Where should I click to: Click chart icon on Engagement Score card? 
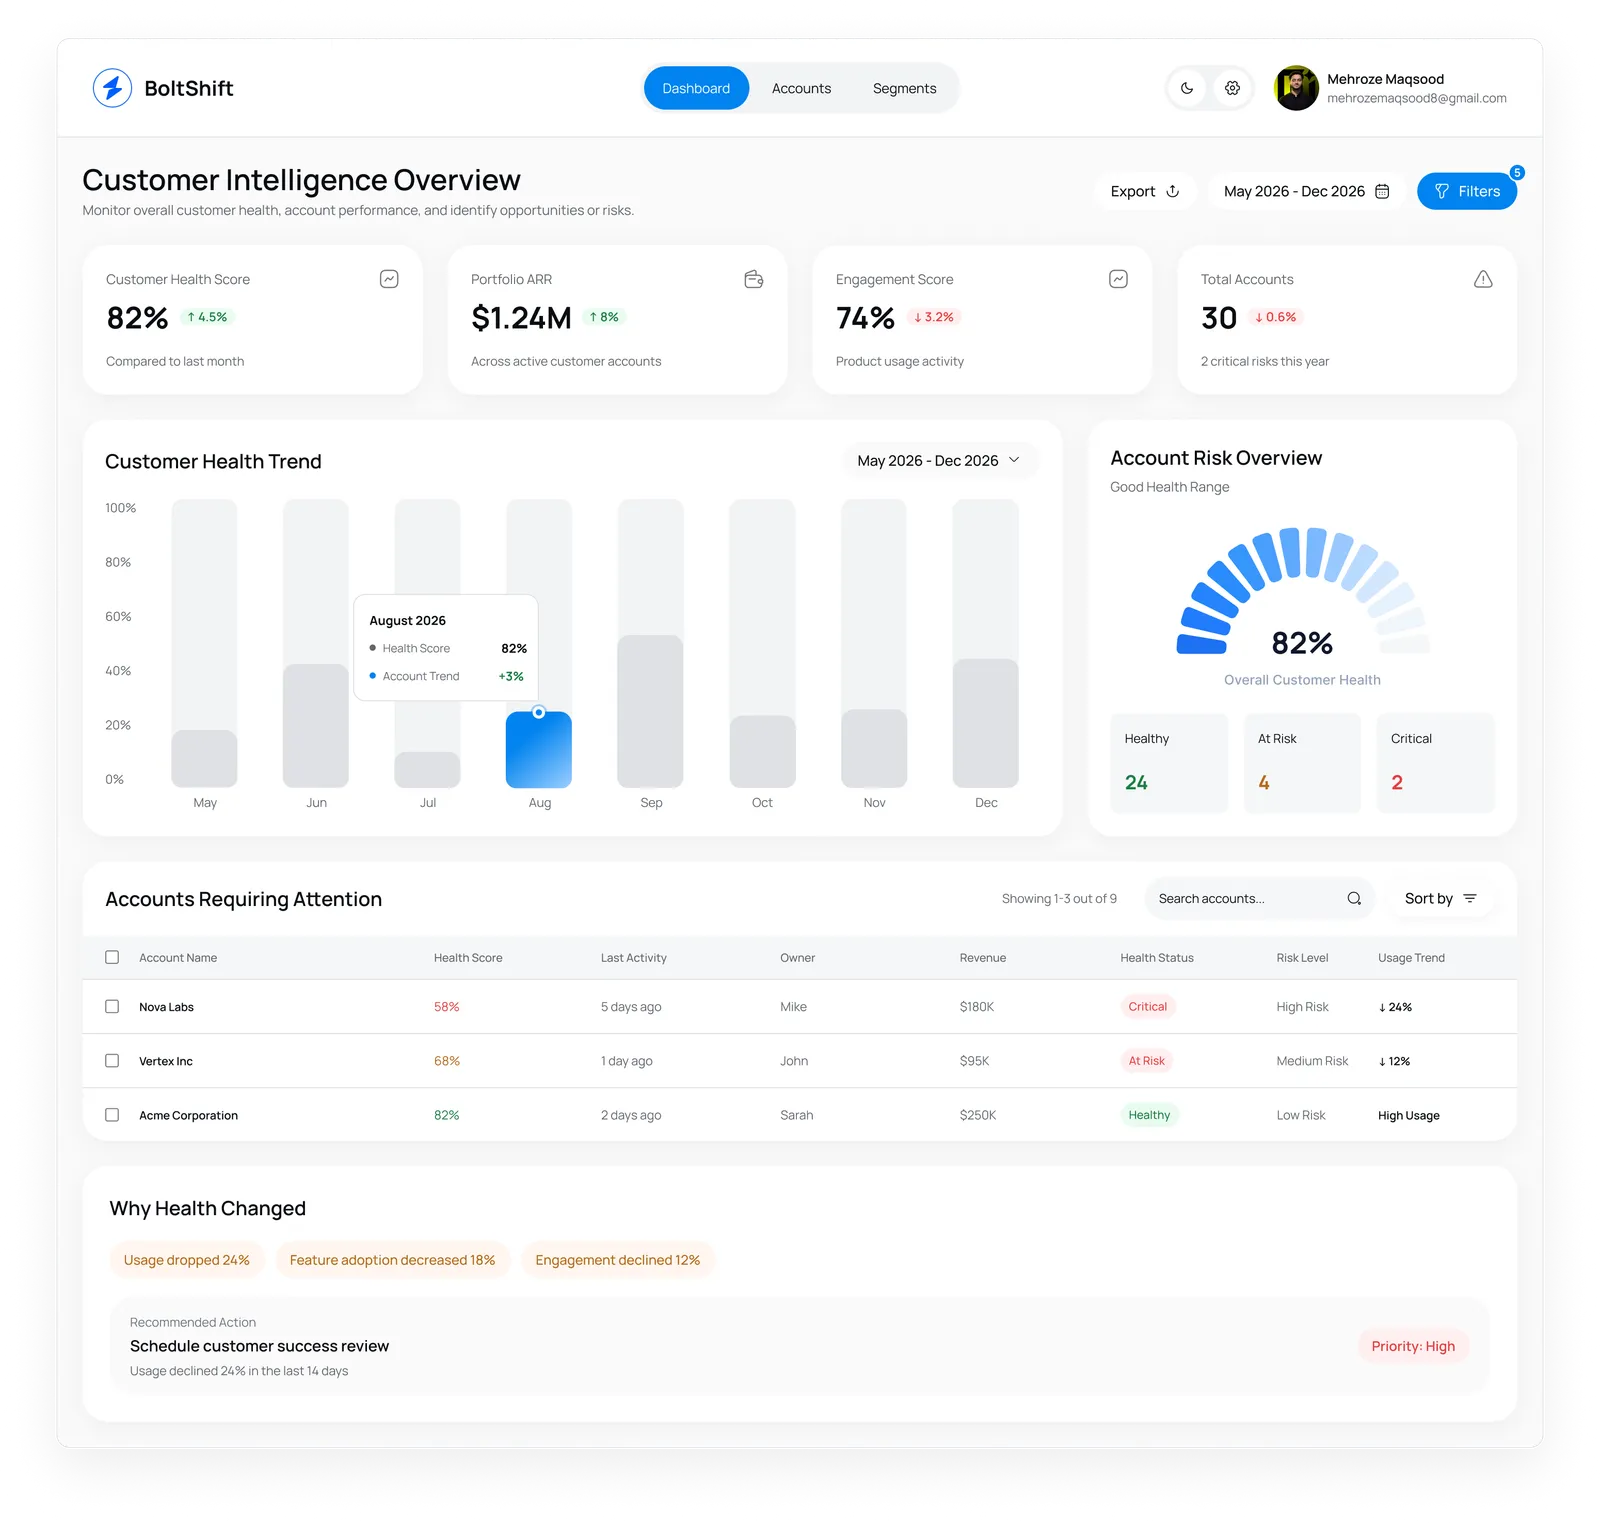[1118, 279]
